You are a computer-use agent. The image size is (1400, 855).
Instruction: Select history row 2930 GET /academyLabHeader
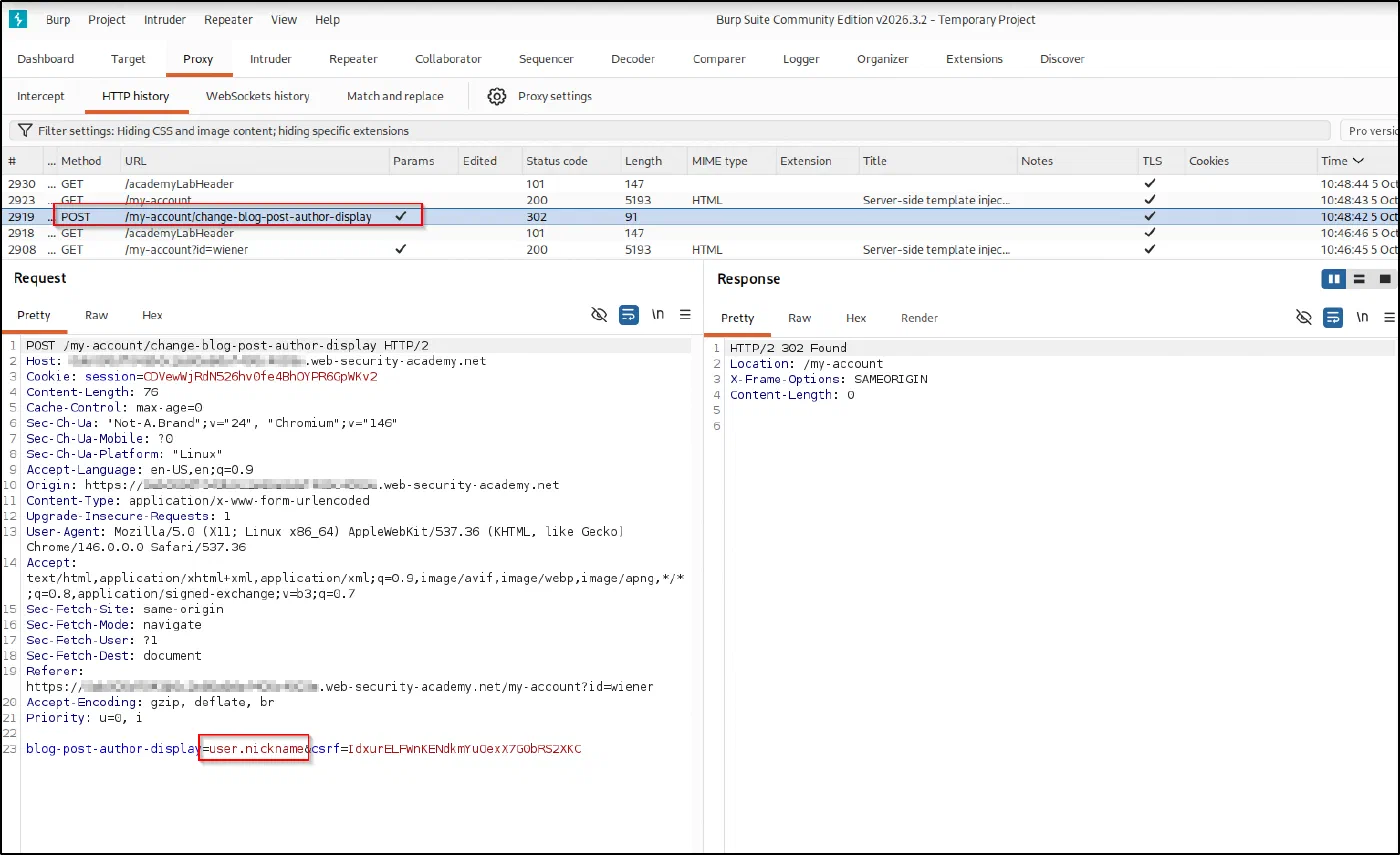pos(700,184)
